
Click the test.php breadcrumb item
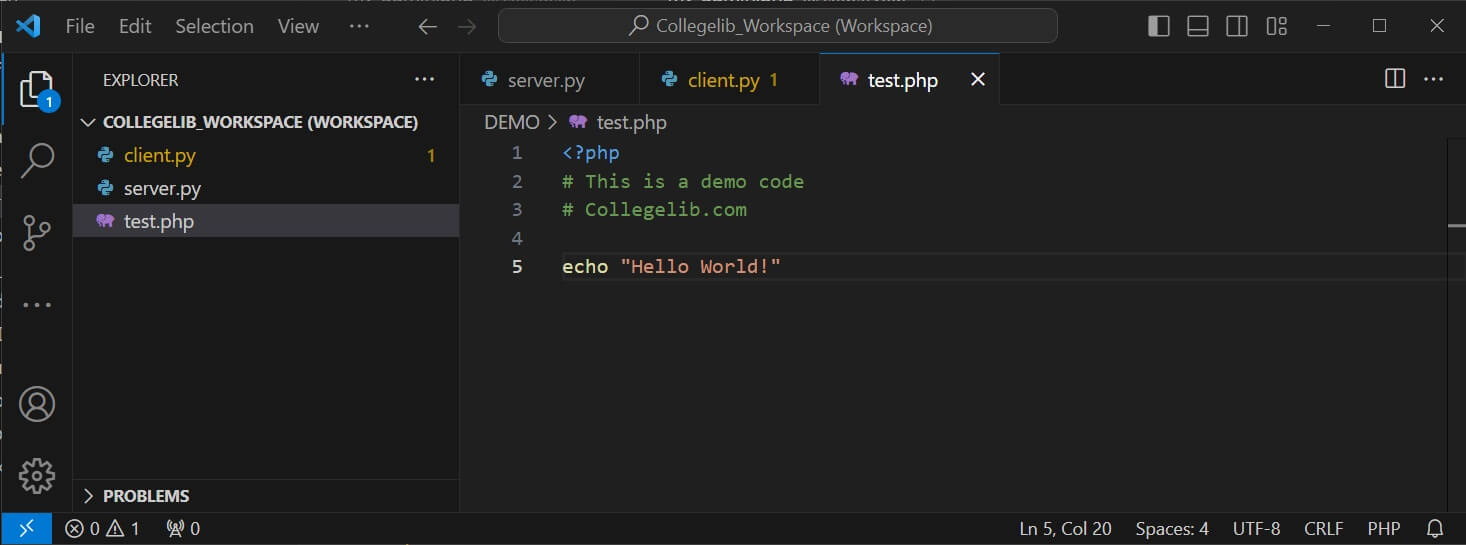click(631, 122)
